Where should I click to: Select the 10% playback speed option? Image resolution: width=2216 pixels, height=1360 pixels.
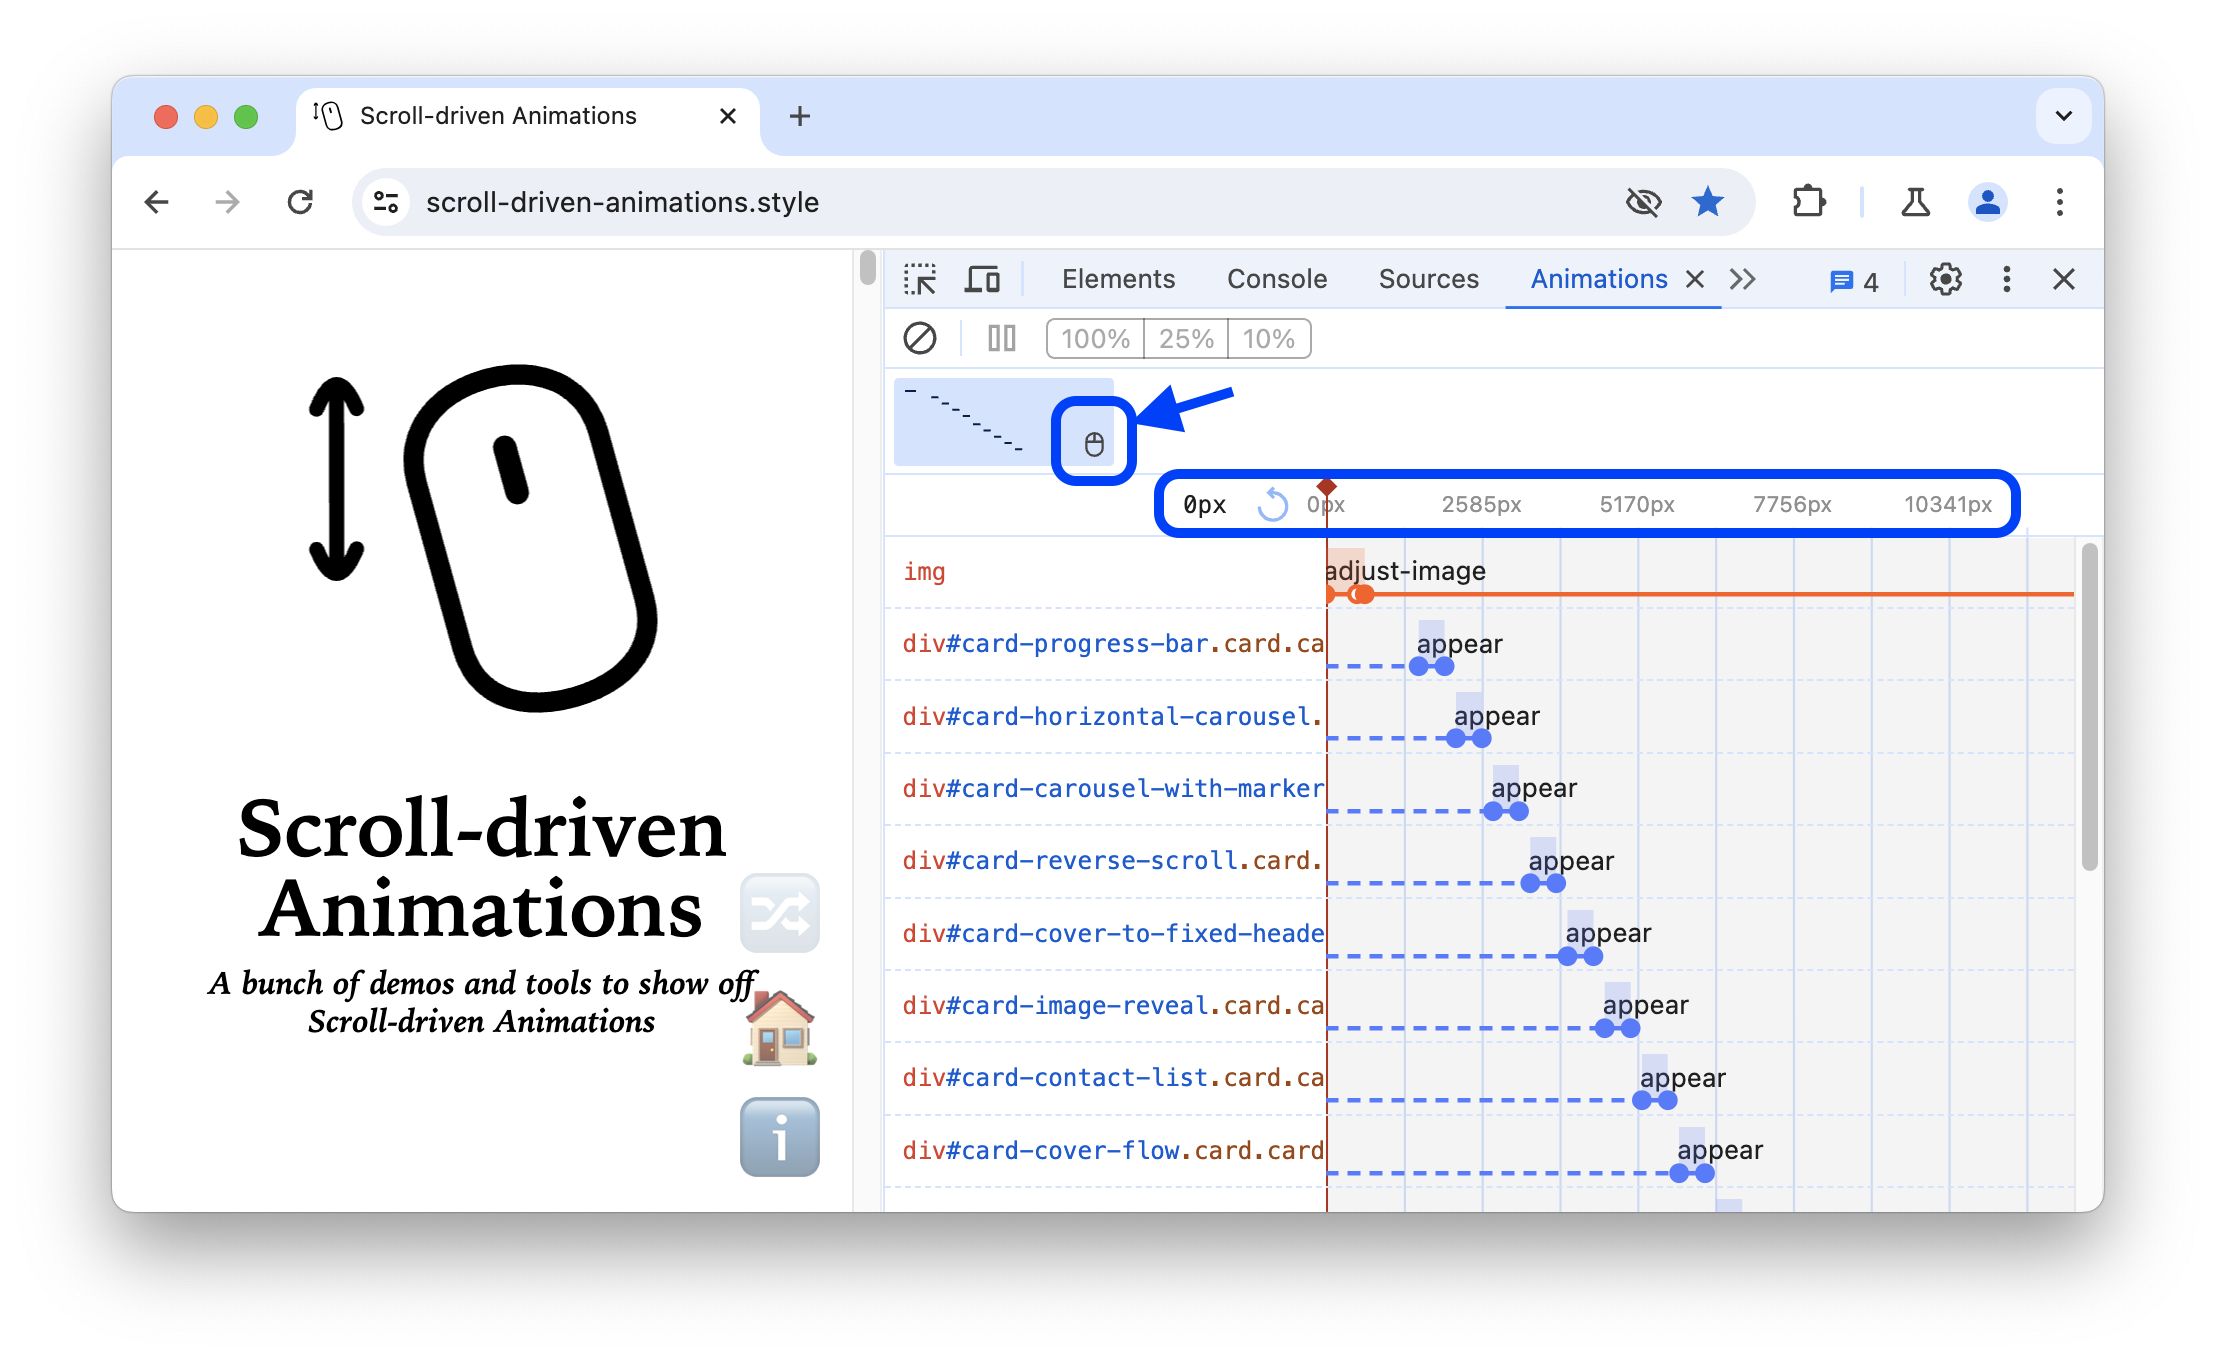point(1271,337)
